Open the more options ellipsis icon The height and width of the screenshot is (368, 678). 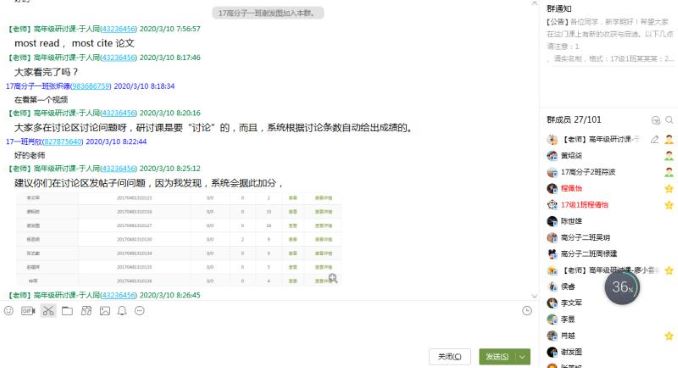pos(139,310)
